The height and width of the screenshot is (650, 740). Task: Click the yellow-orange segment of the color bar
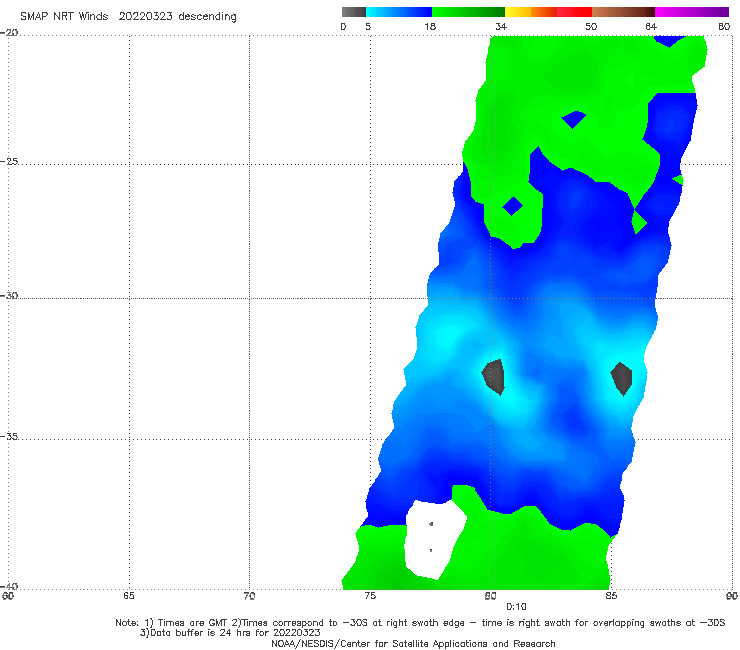(531, 12)
